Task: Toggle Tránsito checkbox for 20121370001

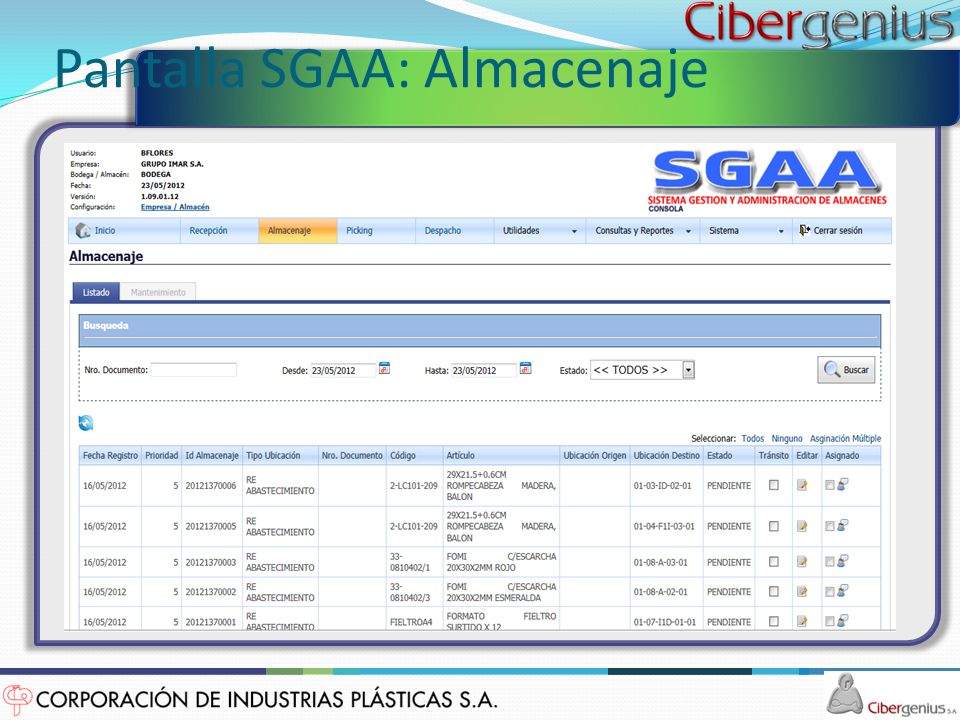Action: 774,621
